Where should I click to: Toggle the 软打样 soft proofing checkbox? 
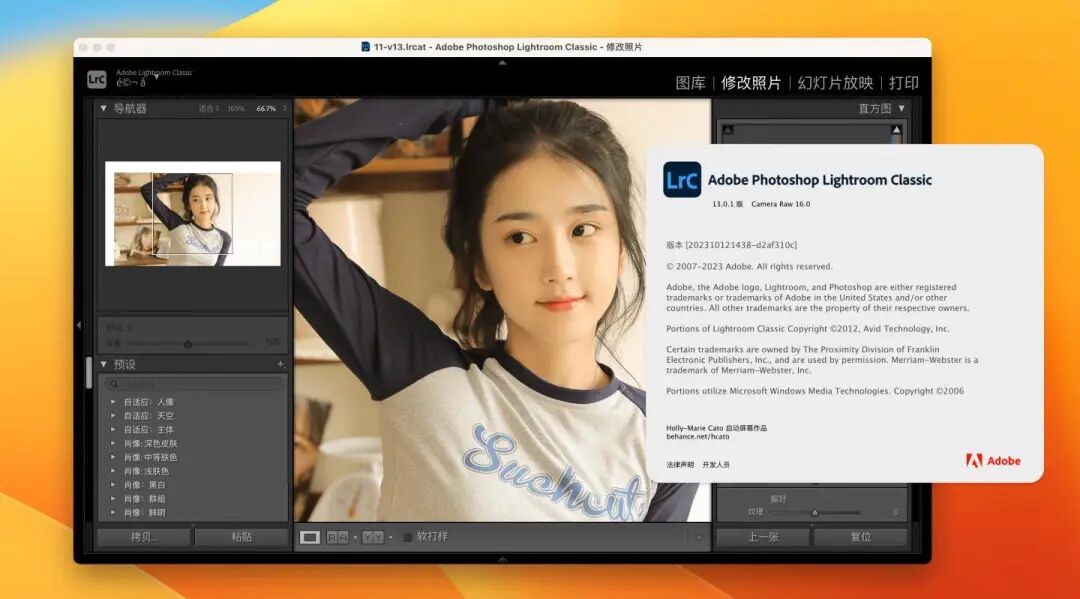(407, 537)
